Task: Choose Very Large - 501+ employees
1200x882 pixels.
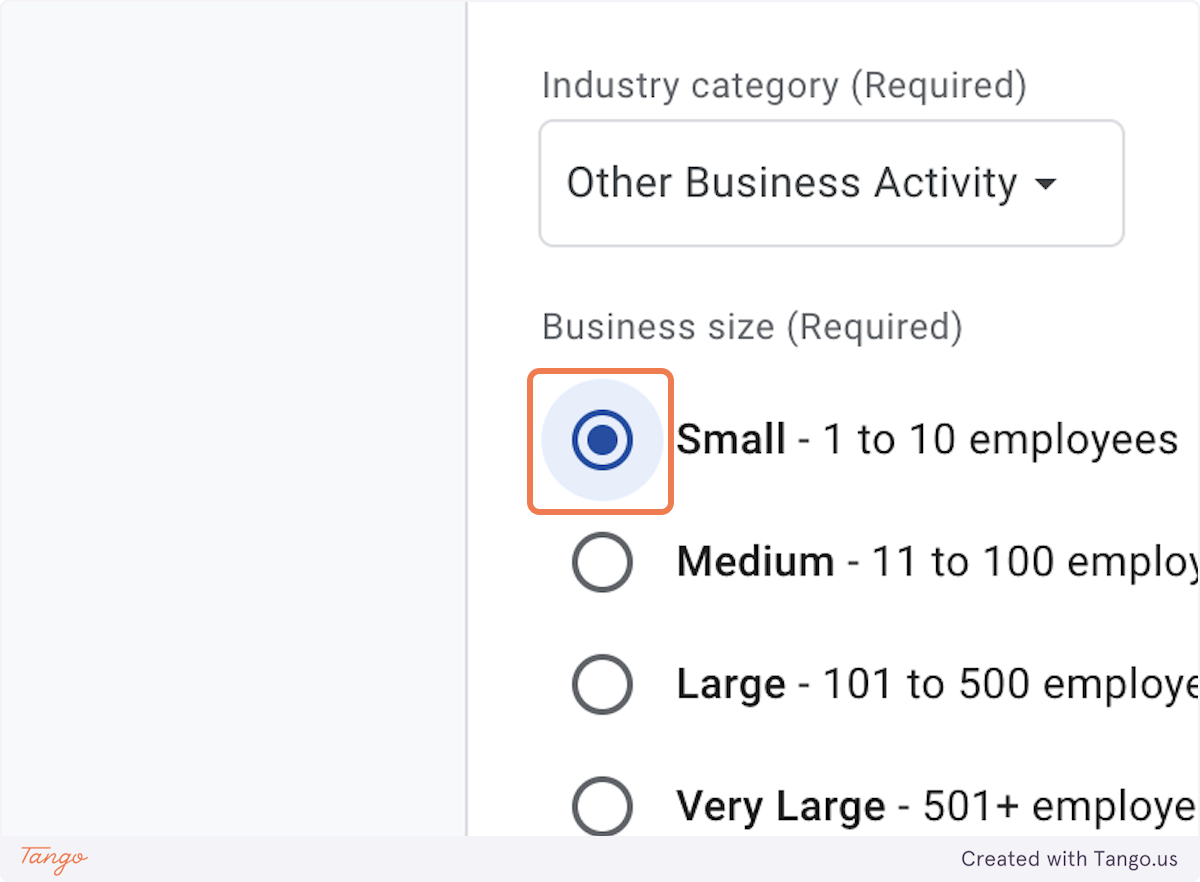Action: 602,806
